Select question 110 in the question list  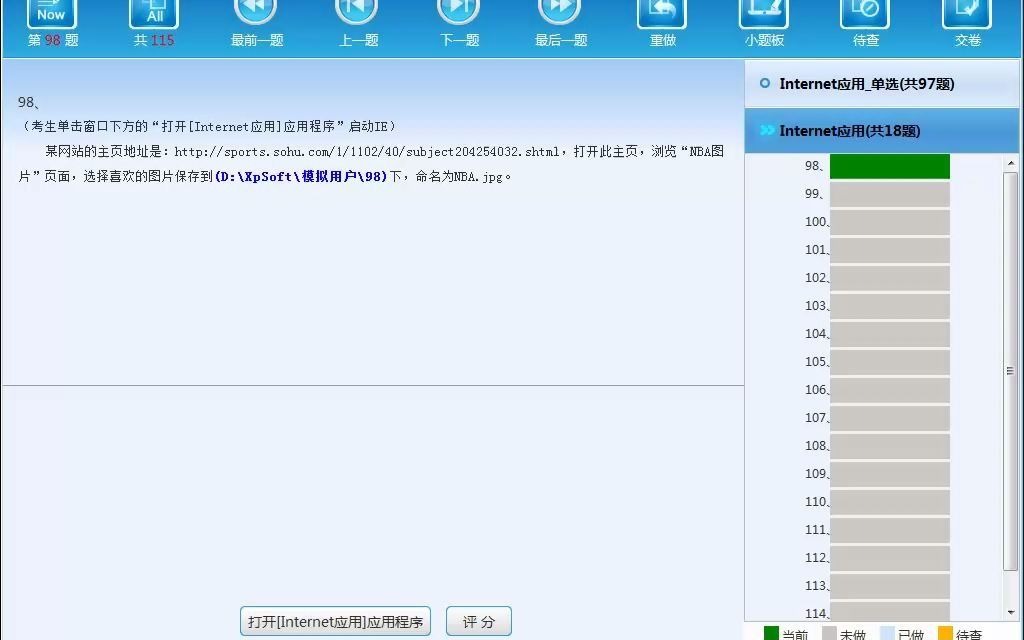889,502
